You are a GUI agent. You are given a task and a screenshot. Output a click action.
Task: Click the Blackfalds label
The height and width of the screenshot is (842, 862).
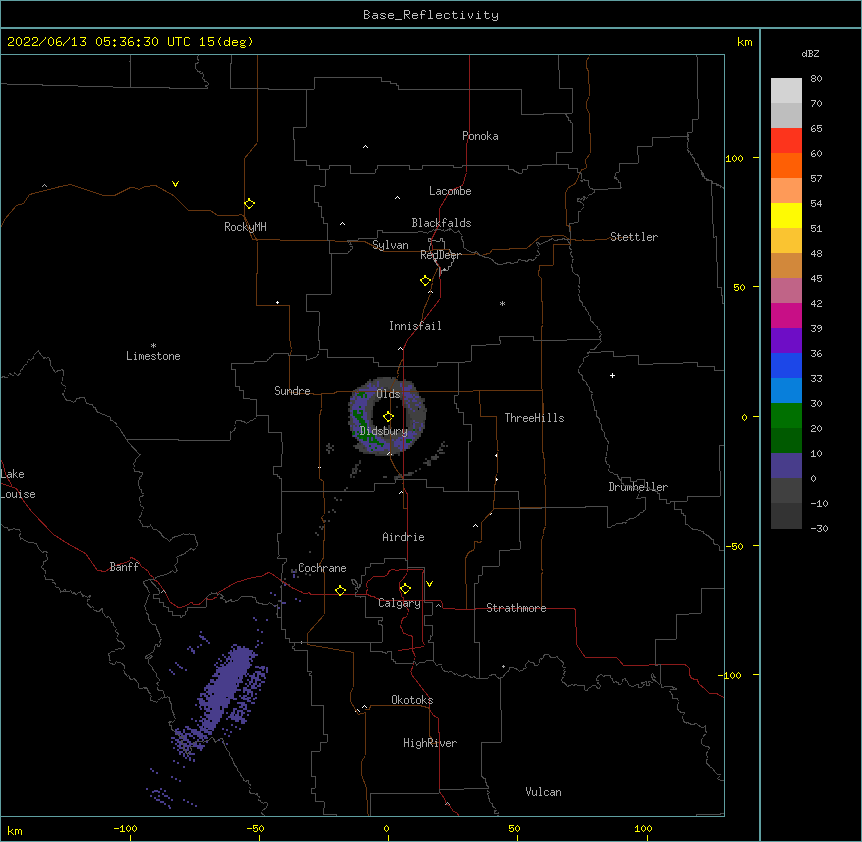point(441,223)
